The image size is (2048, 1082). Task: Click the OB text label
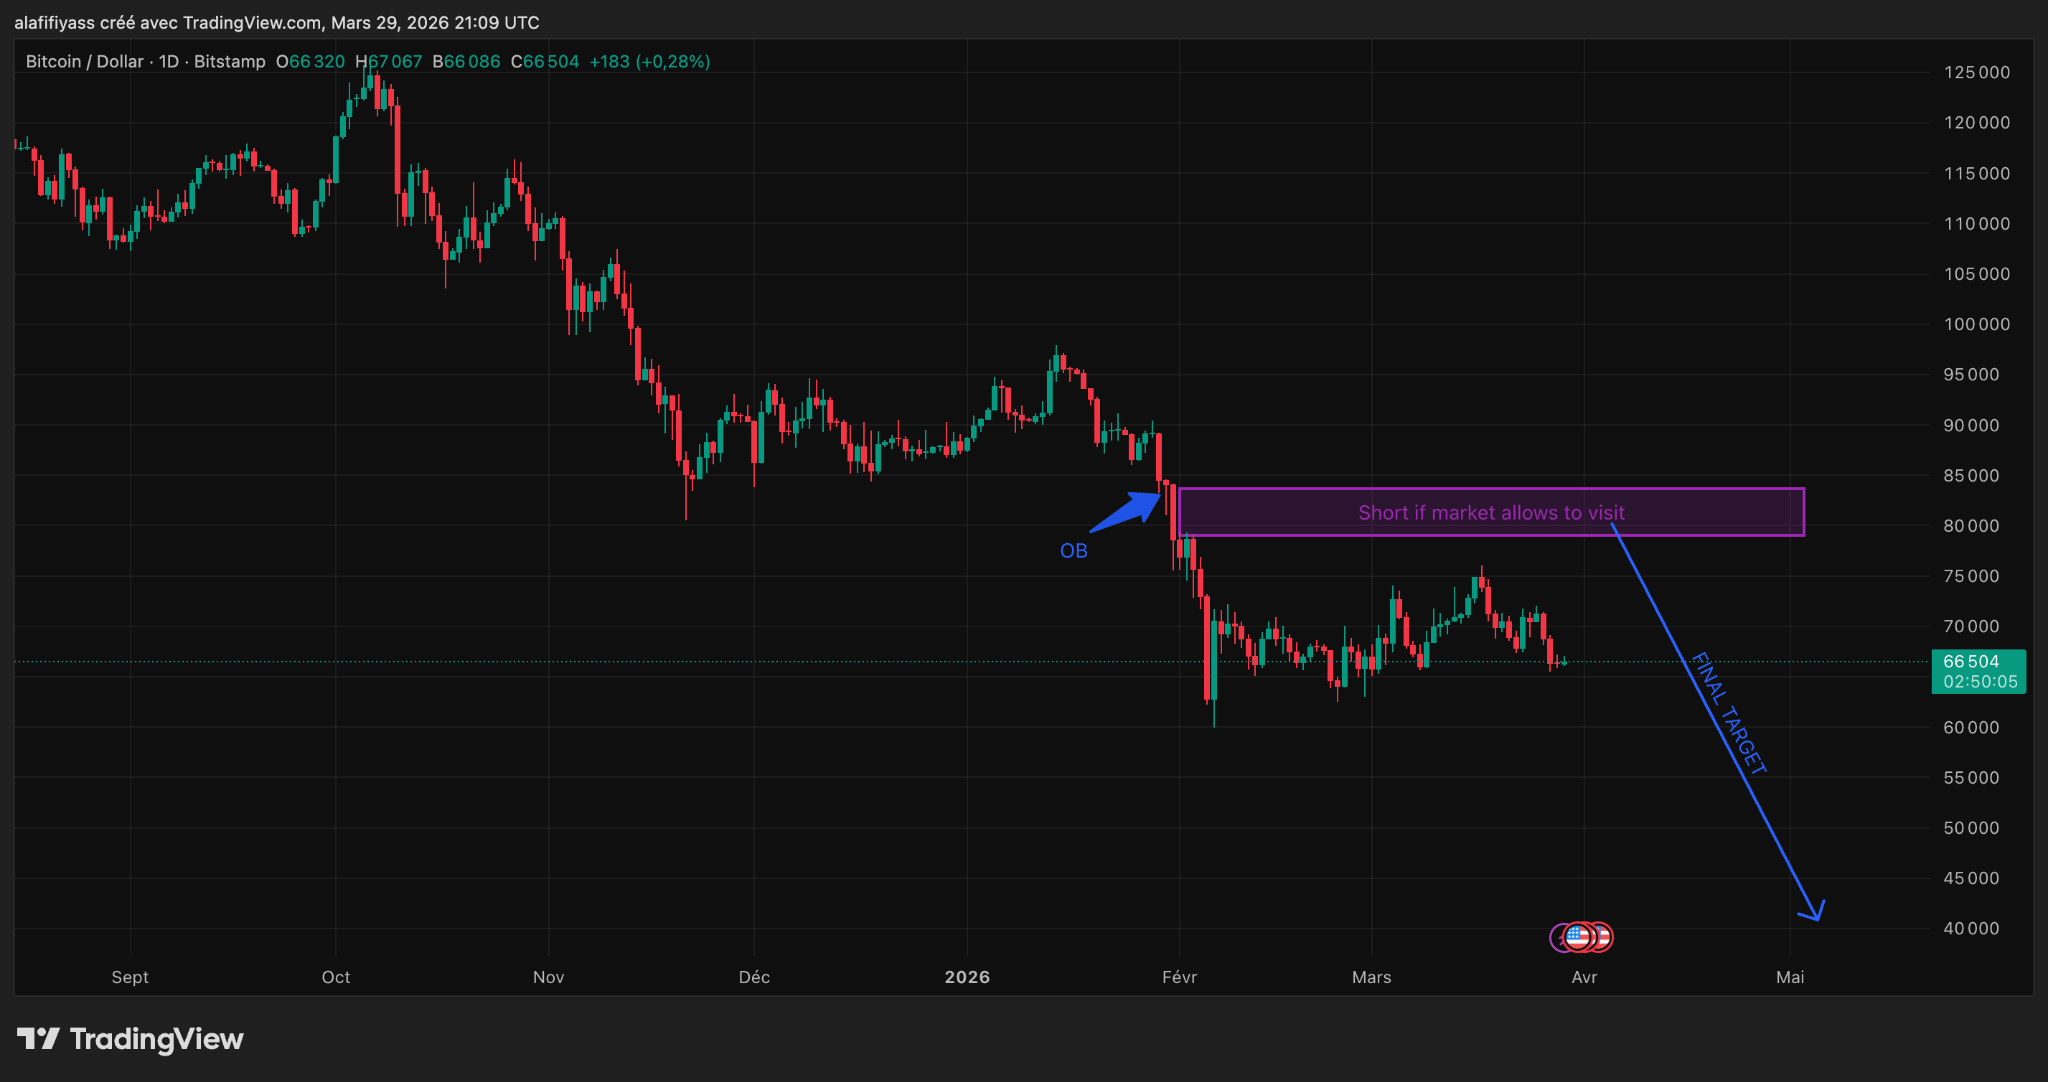click(x=1073, y=551)
